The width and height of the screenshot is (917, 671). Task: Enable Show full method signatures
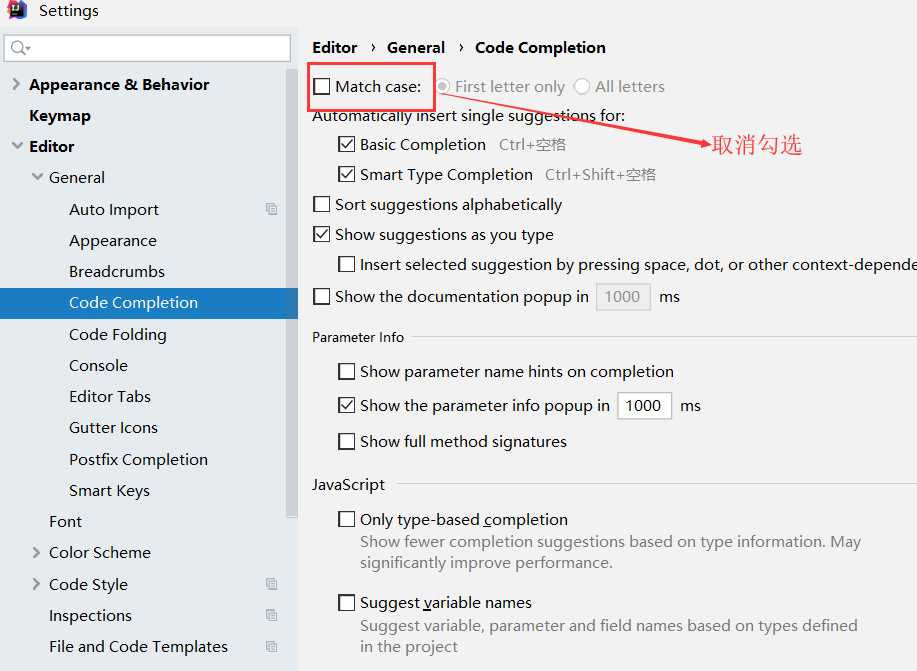[347, 442]
